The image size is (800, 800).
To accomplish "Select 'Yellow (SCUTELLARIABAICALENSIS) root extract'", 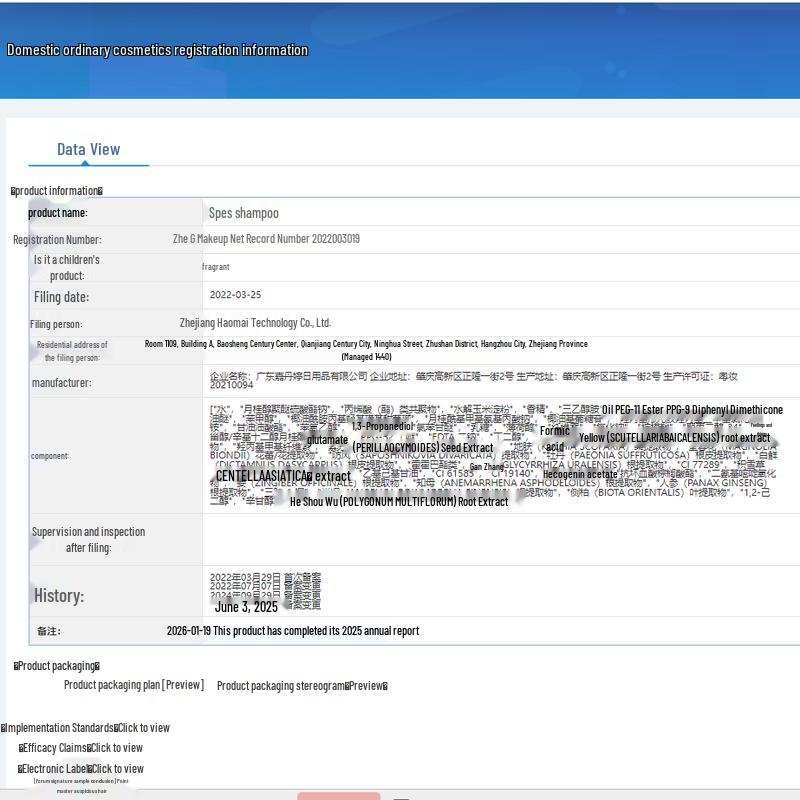I will tap(674, 438).
